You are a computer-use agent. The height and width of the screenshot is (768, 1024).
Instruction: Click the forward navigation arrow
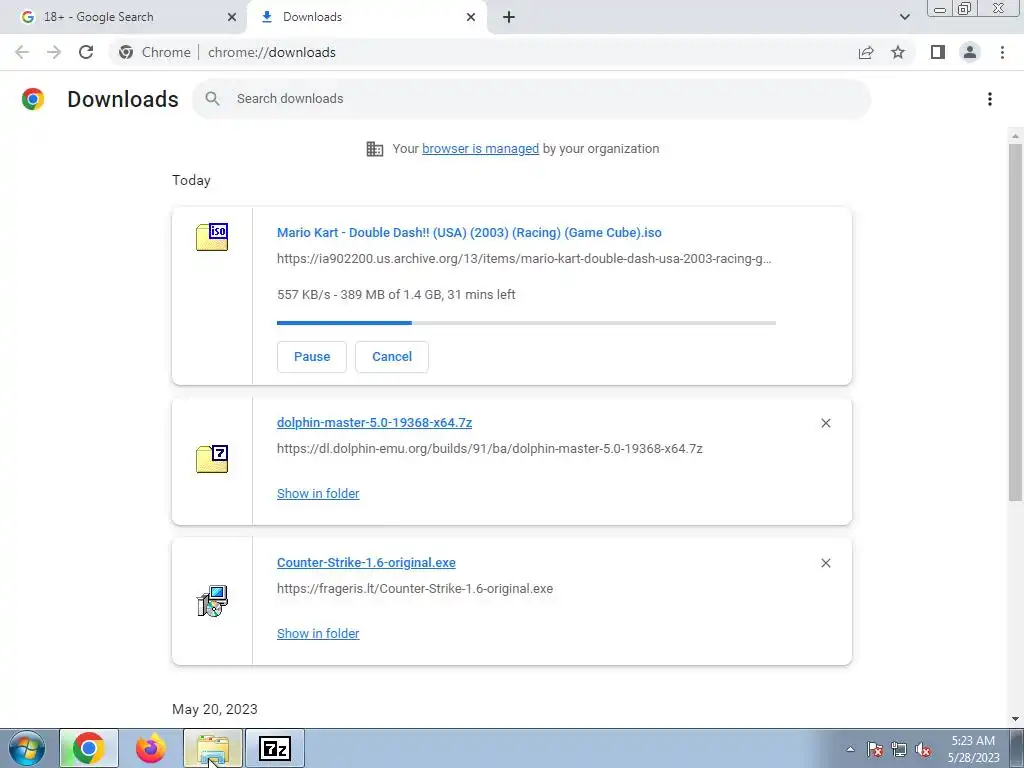(x=54, y=52)
